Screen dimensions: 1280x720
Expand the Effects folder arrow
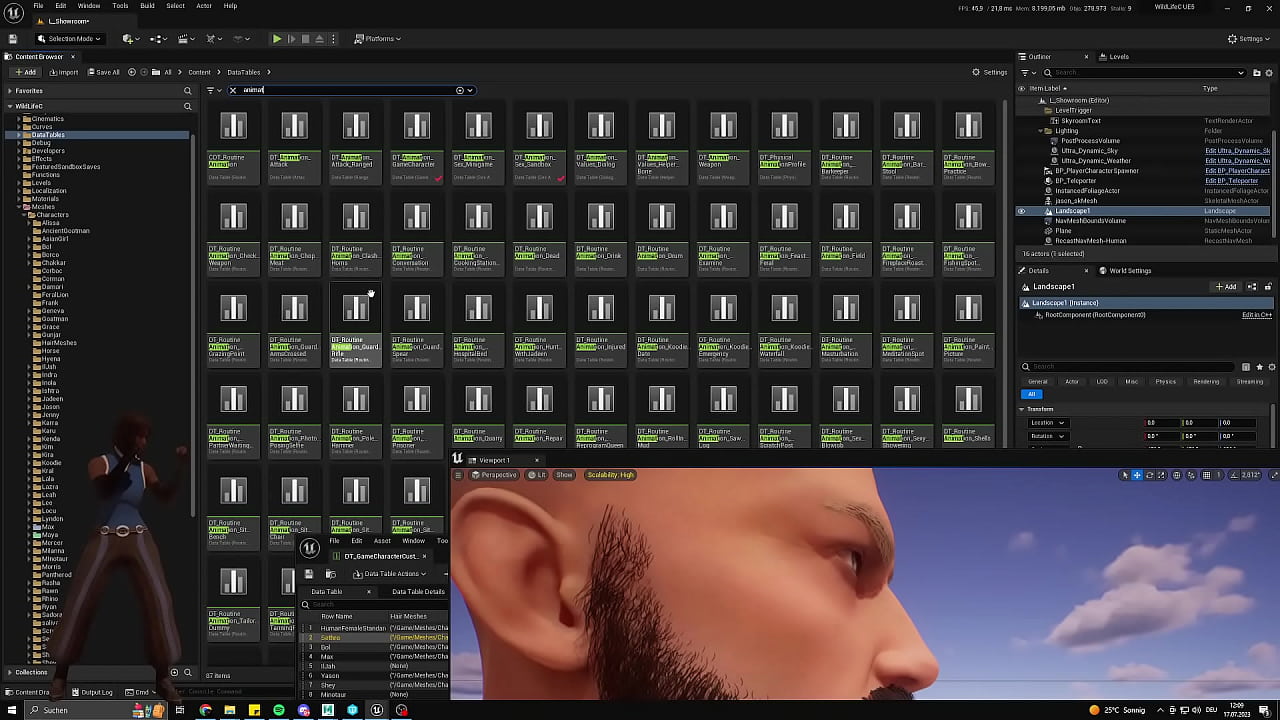click(20, 159)
